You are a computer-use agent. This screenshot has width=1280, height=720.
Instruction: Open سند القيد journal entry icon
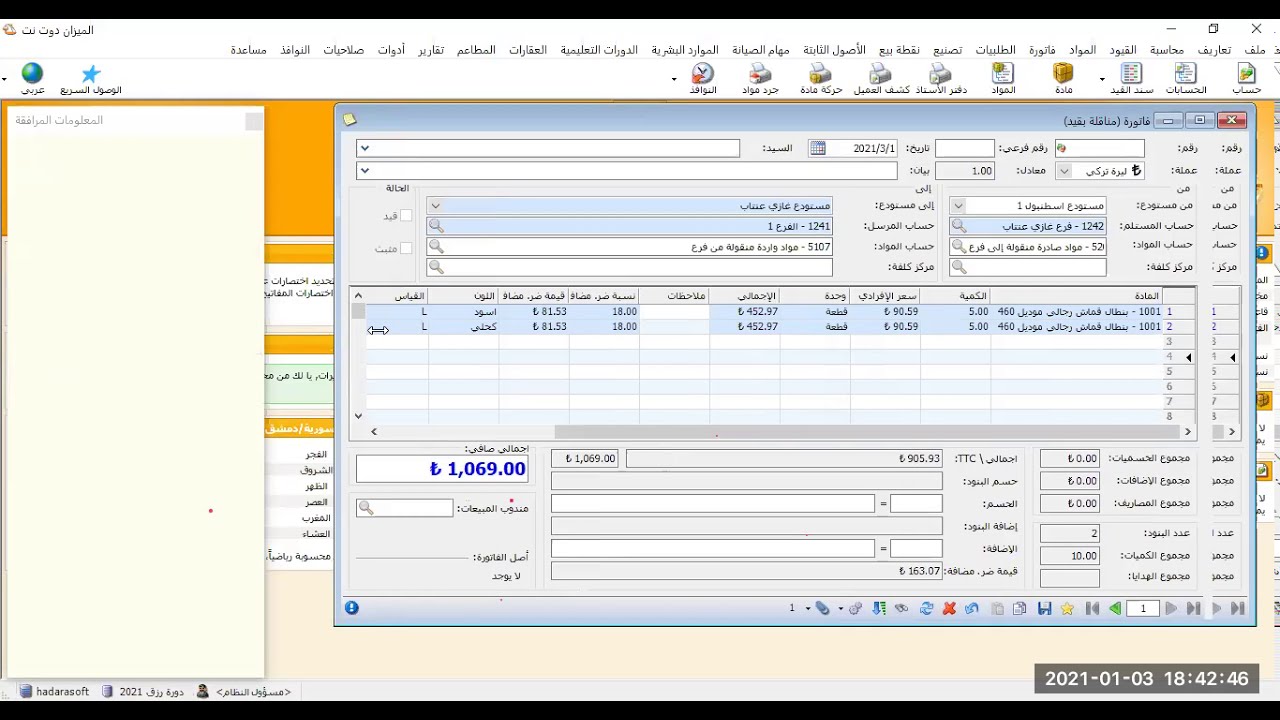tap(1132, 78)
